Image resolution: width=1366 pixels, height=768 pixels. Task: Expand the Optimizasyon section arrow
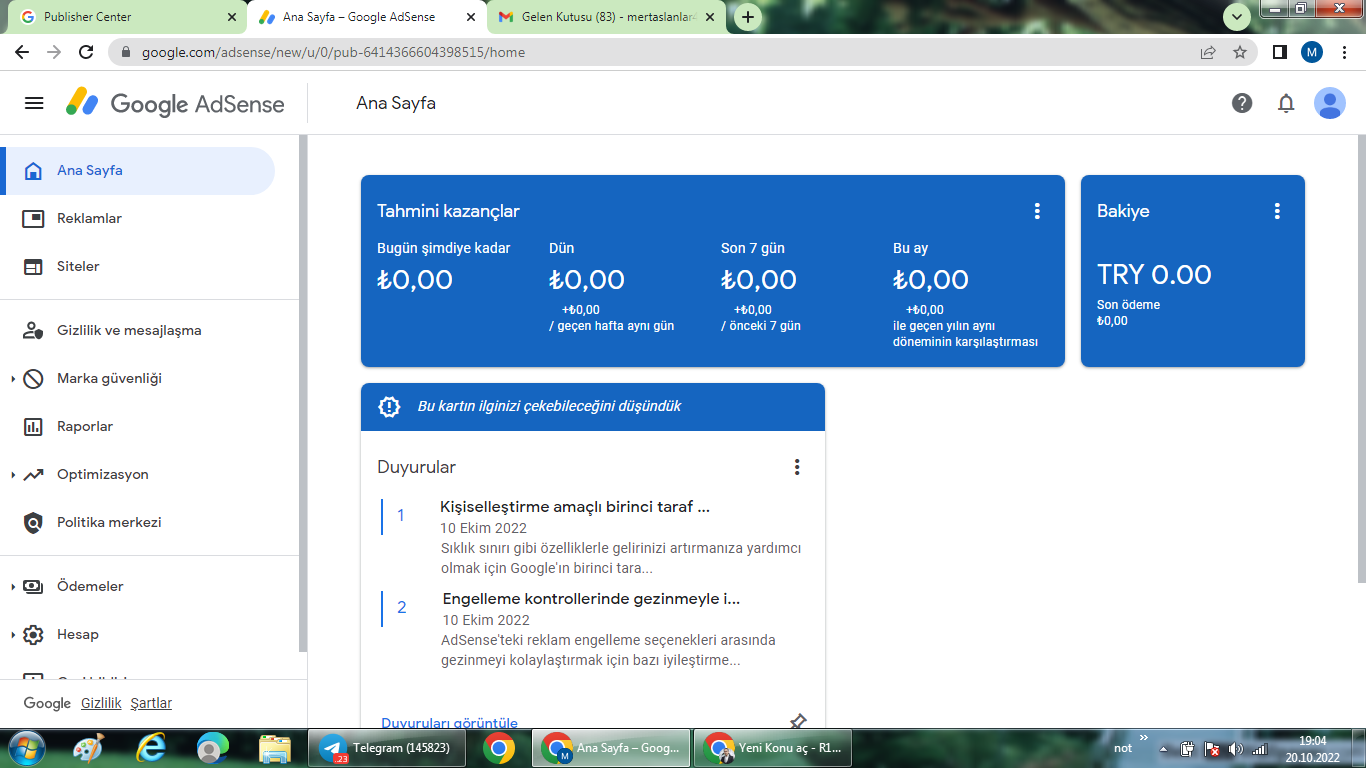coord(12,475)
